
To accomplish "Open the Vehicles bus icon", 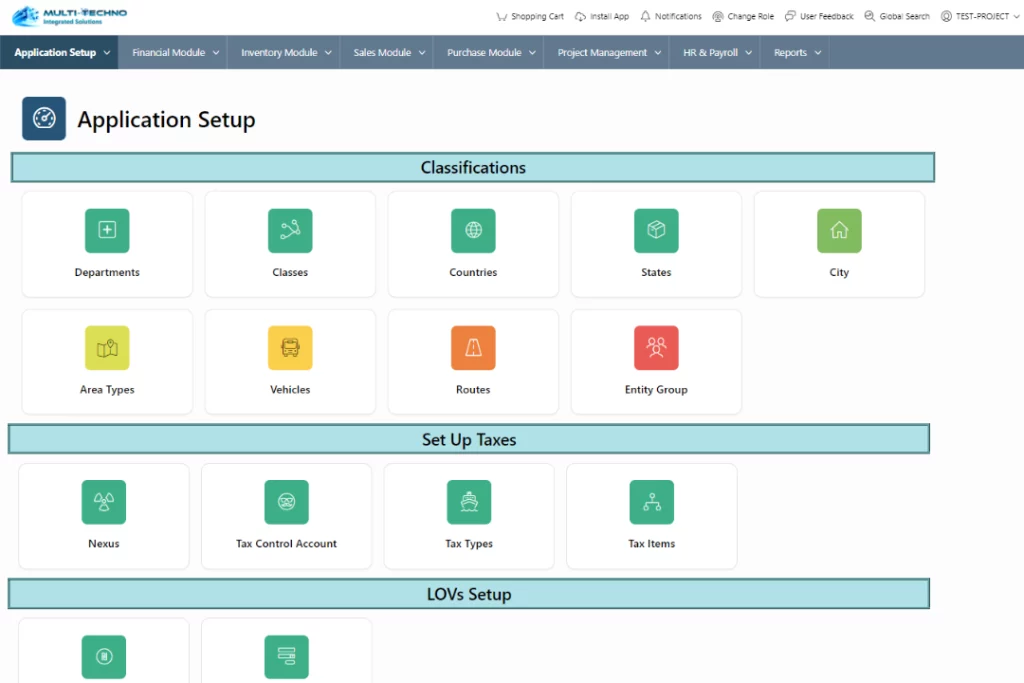I will point(290,348).
